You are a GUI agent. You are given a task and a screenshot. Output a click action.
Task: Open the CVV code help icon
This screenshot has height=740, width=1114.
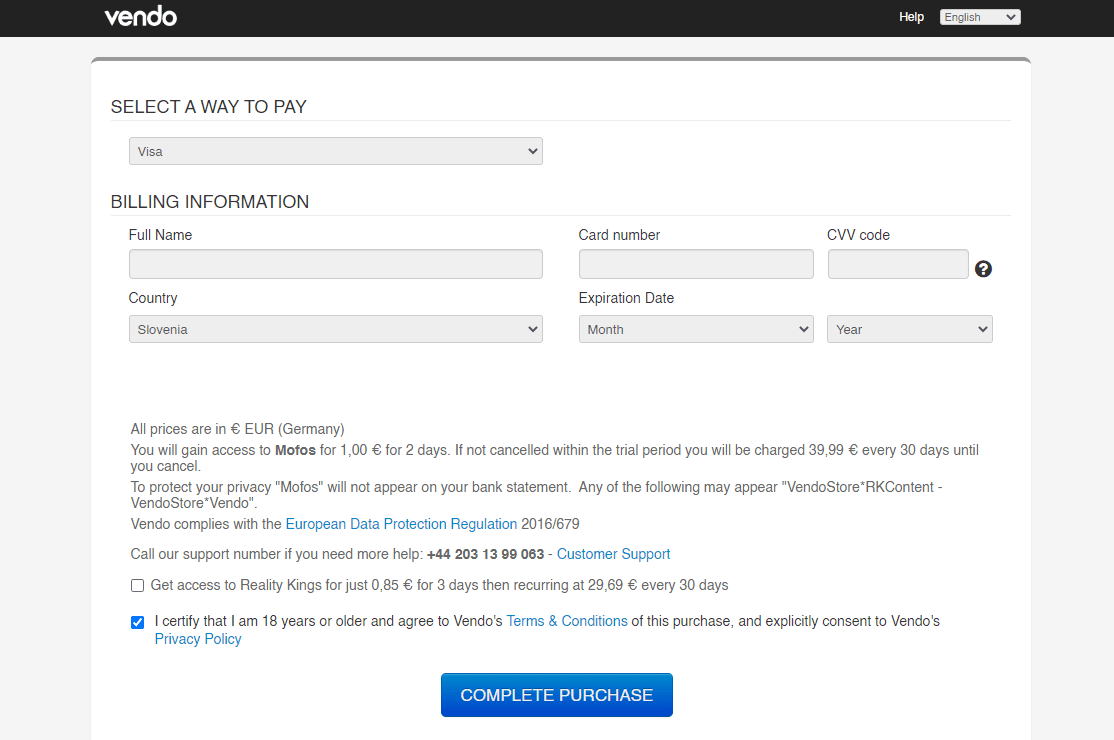(983, 268)
